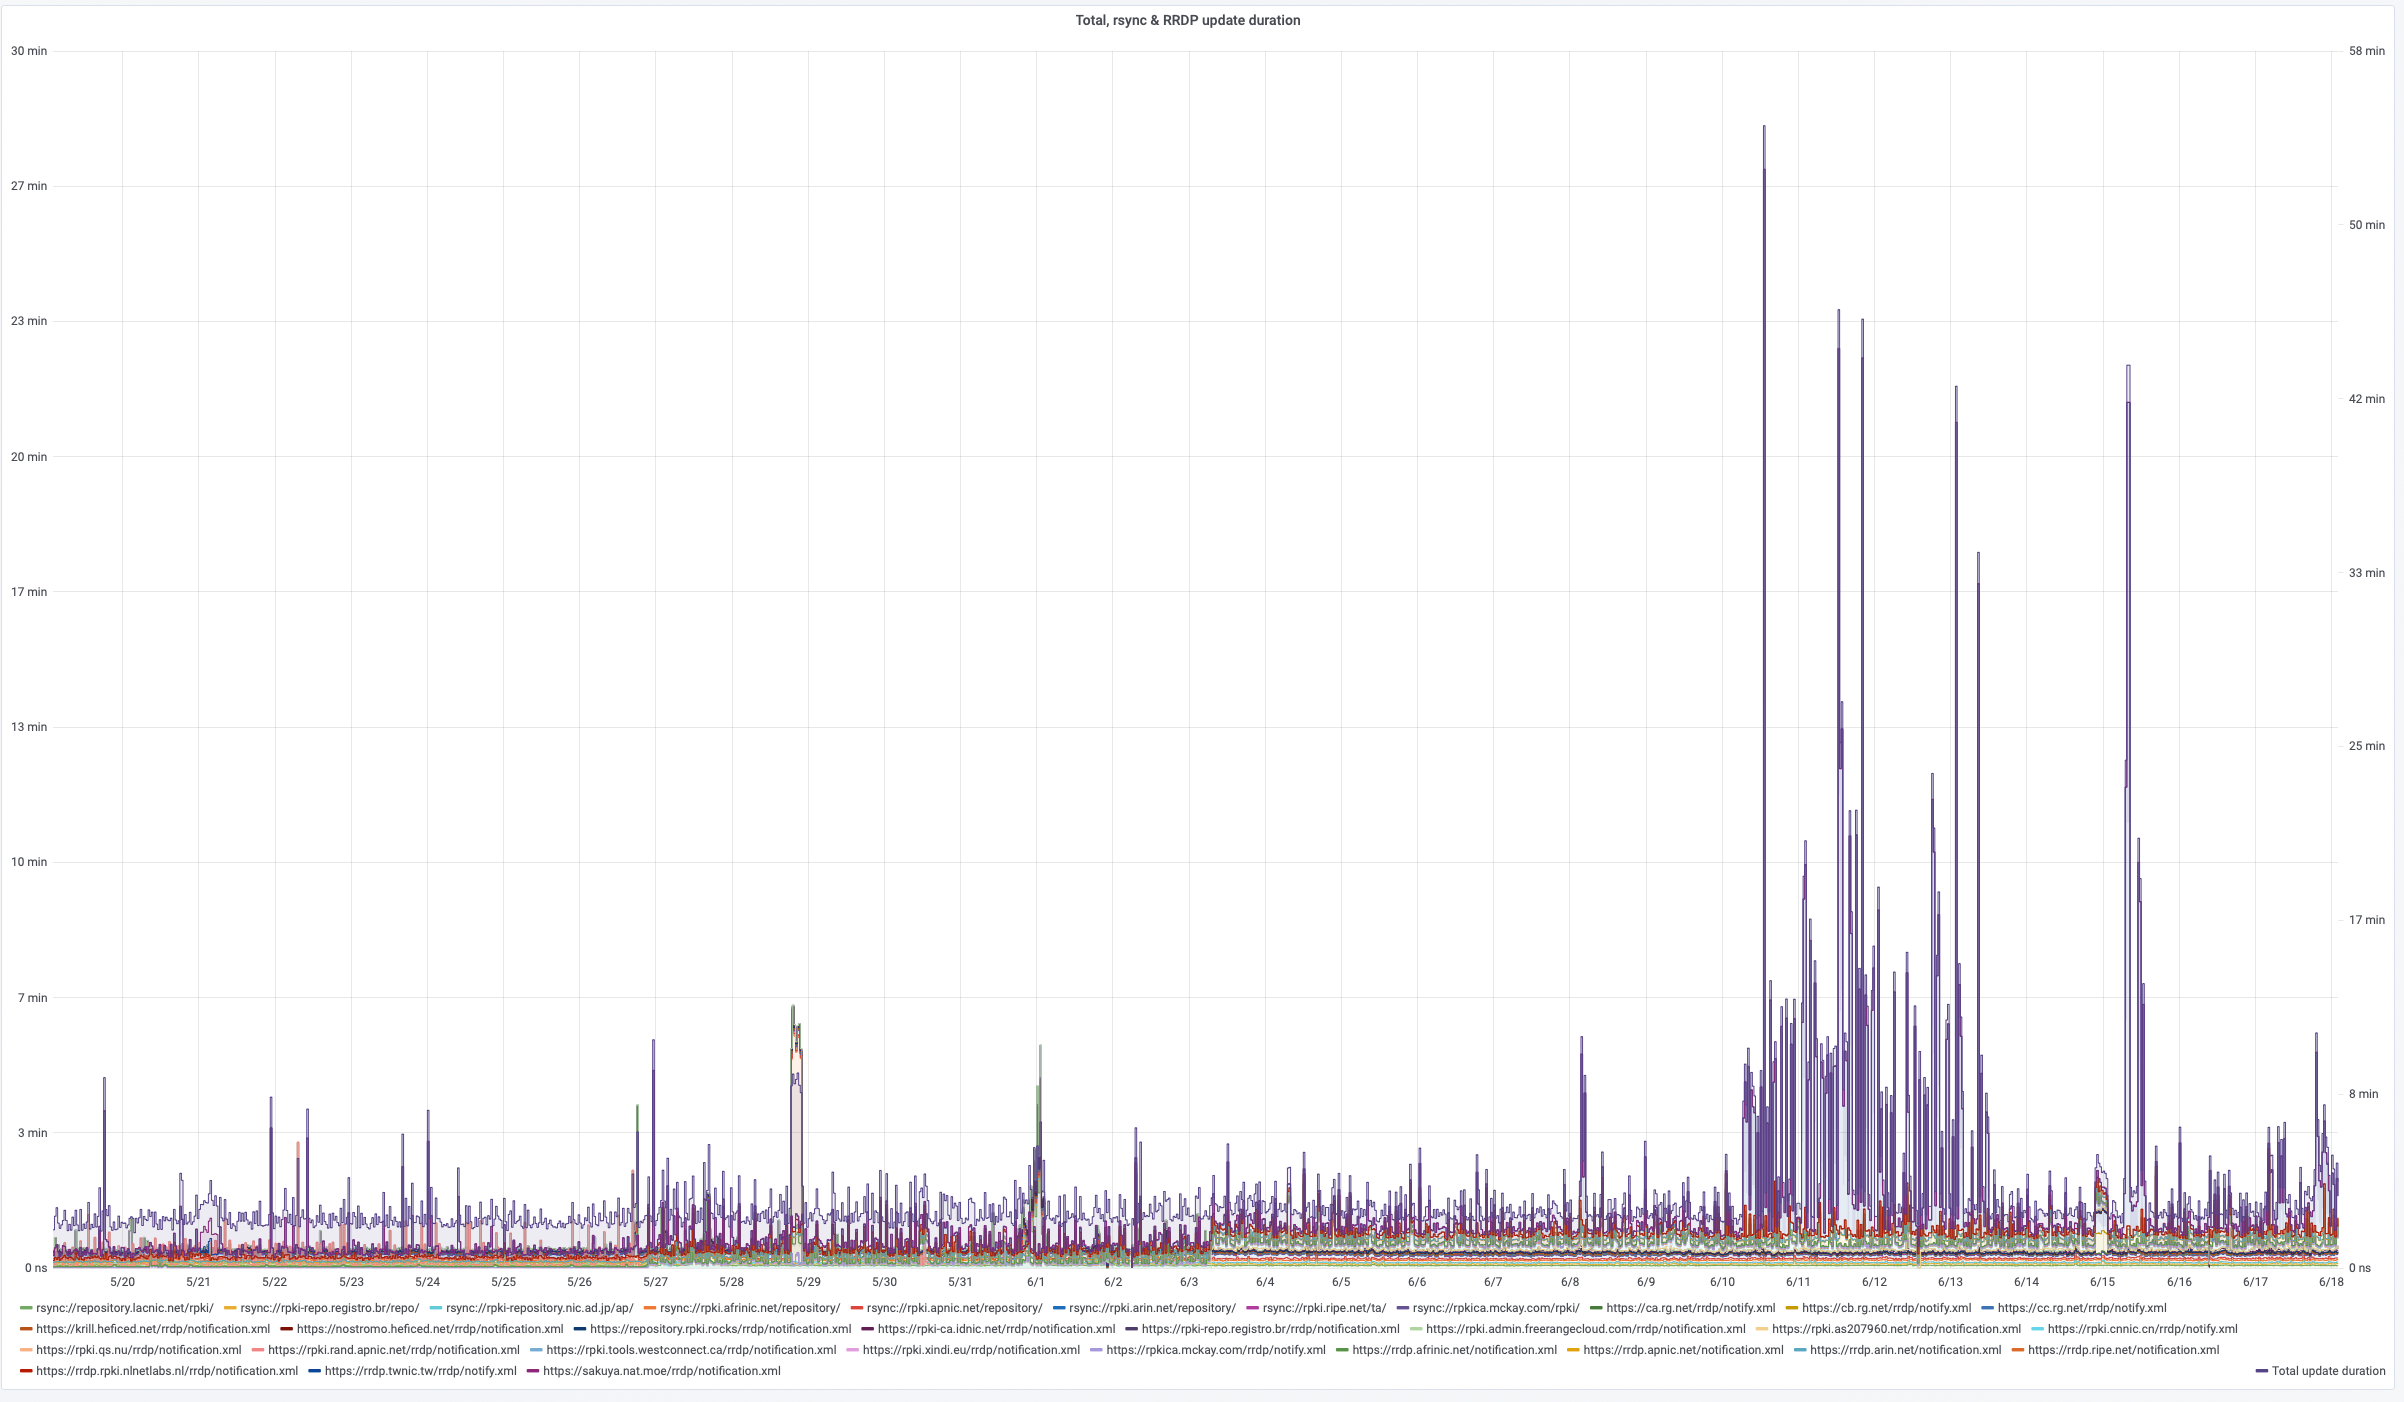Click the https://rrdp.ripe.net/notification.xml legend label
The width and height of the screenshot is (2404, 1402).
pos(2122,1350)
